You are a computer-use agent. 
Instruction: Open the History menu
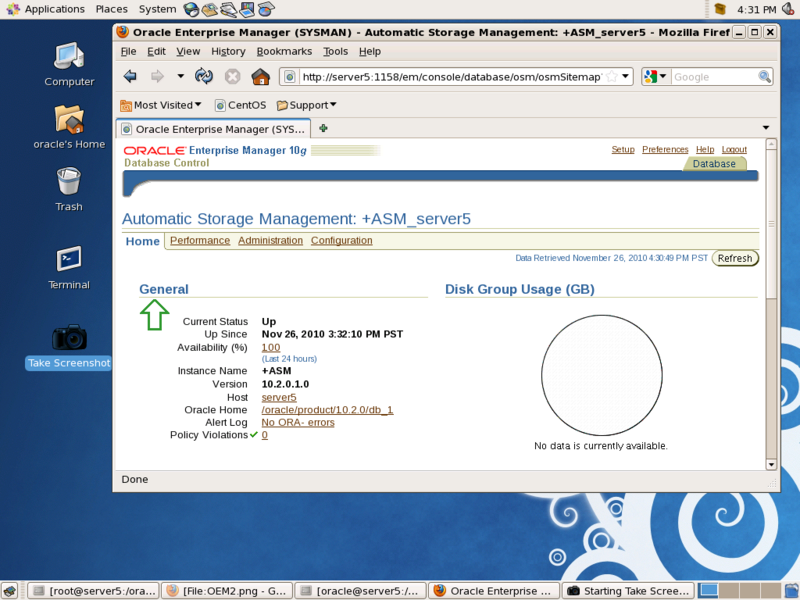(228, 52)
